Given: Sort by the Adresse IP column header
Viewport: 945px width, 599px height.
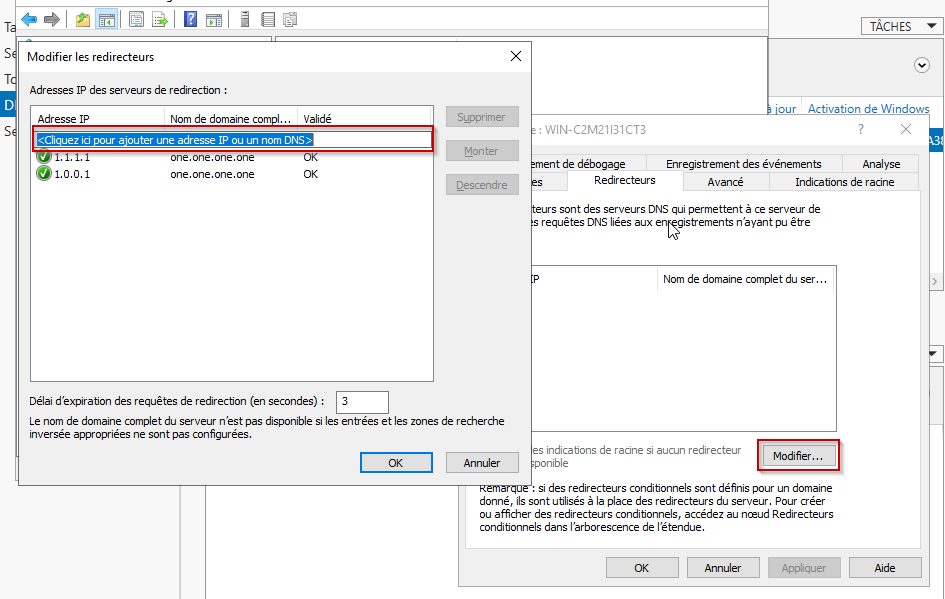Looking at the screenshot, I should [98, 119].
